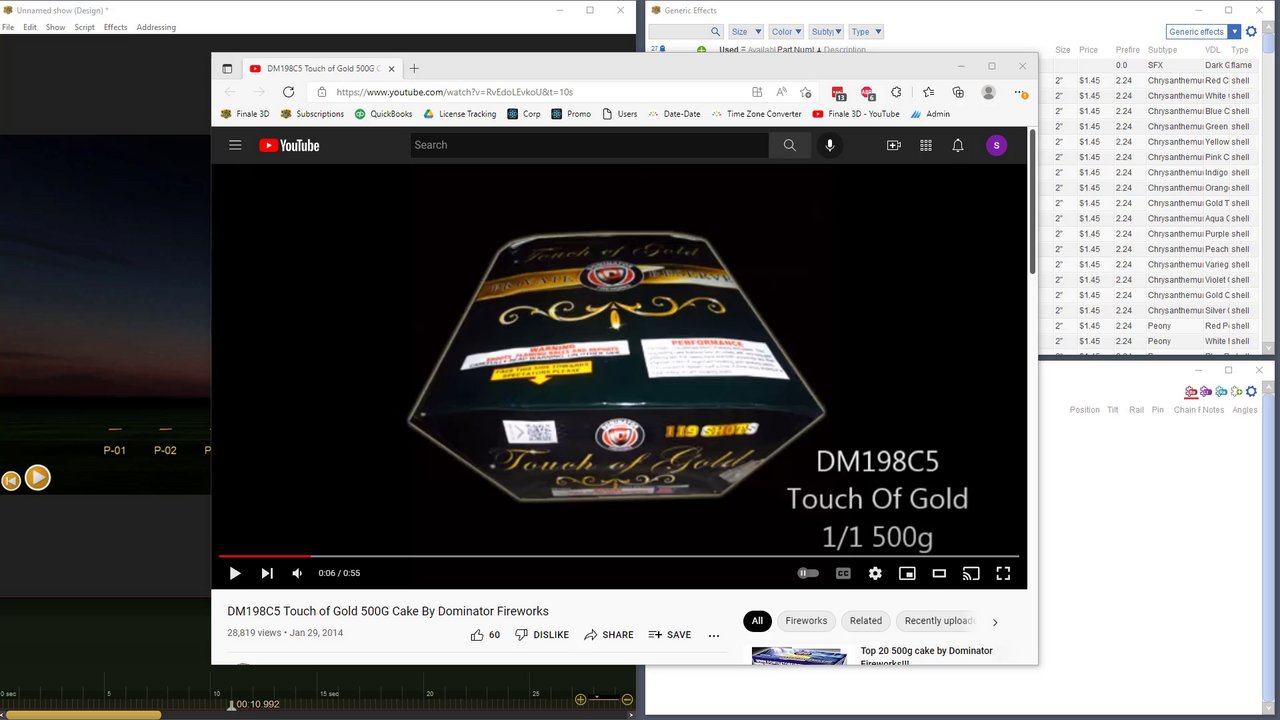Screen dimensions: 1280x720
Task: Like the Touch of Gold video
Action: [x=485, y=635]
